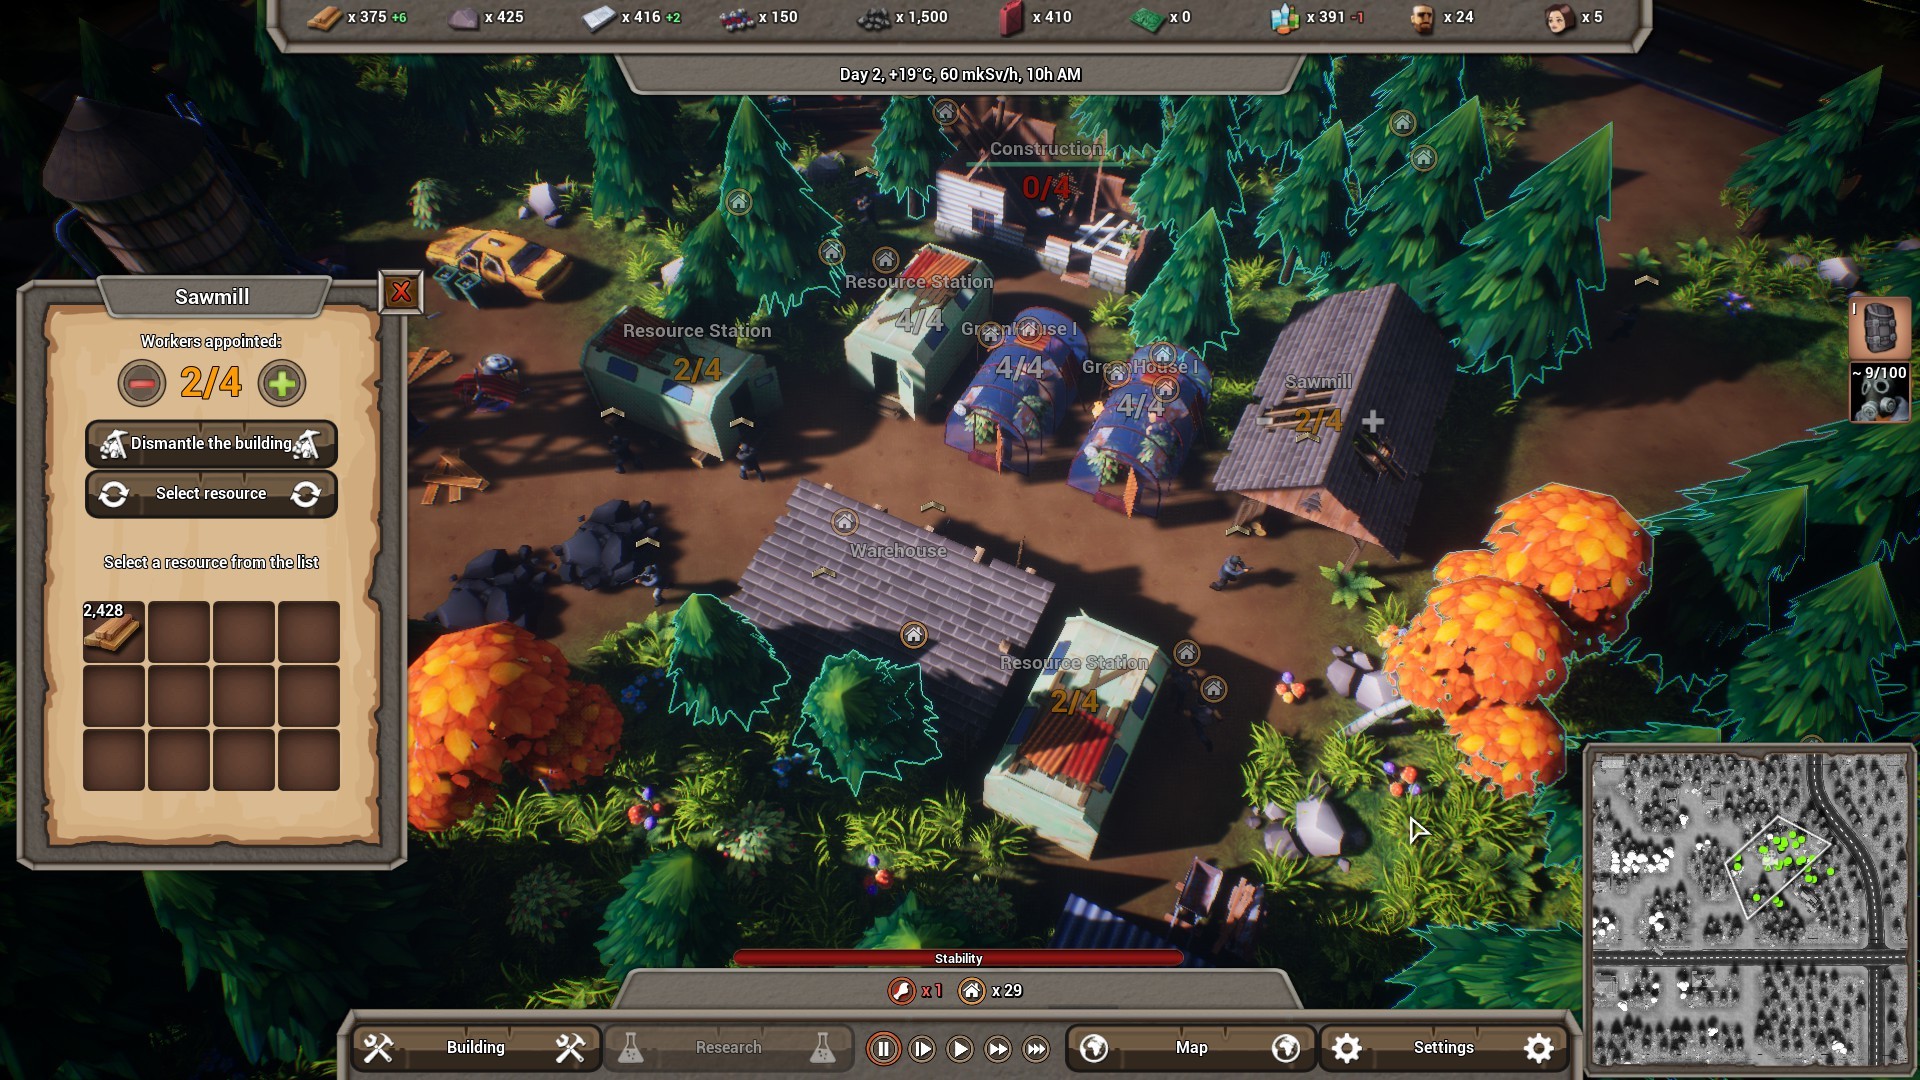Pause the game with the pause button
The width and height of the screenshot is (1920, 1080).
[884, 1050]
